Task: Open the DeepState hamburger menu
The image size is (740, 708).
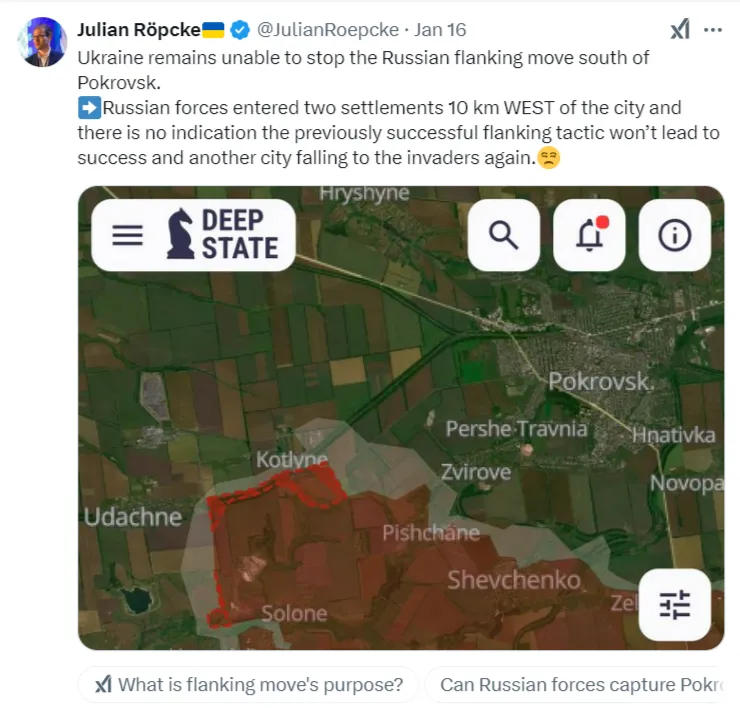Action: [x=127, y=235]
